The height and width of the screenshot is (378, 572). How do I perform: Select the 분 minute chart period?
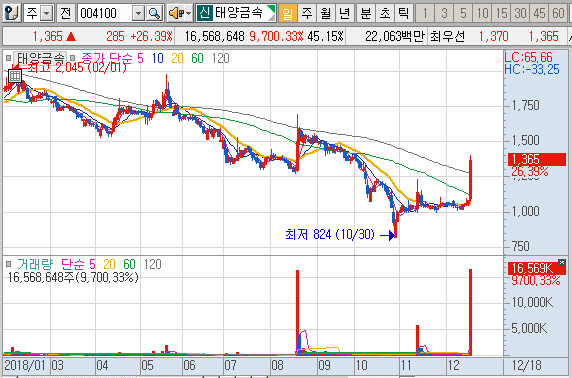[x=366, y=14]
